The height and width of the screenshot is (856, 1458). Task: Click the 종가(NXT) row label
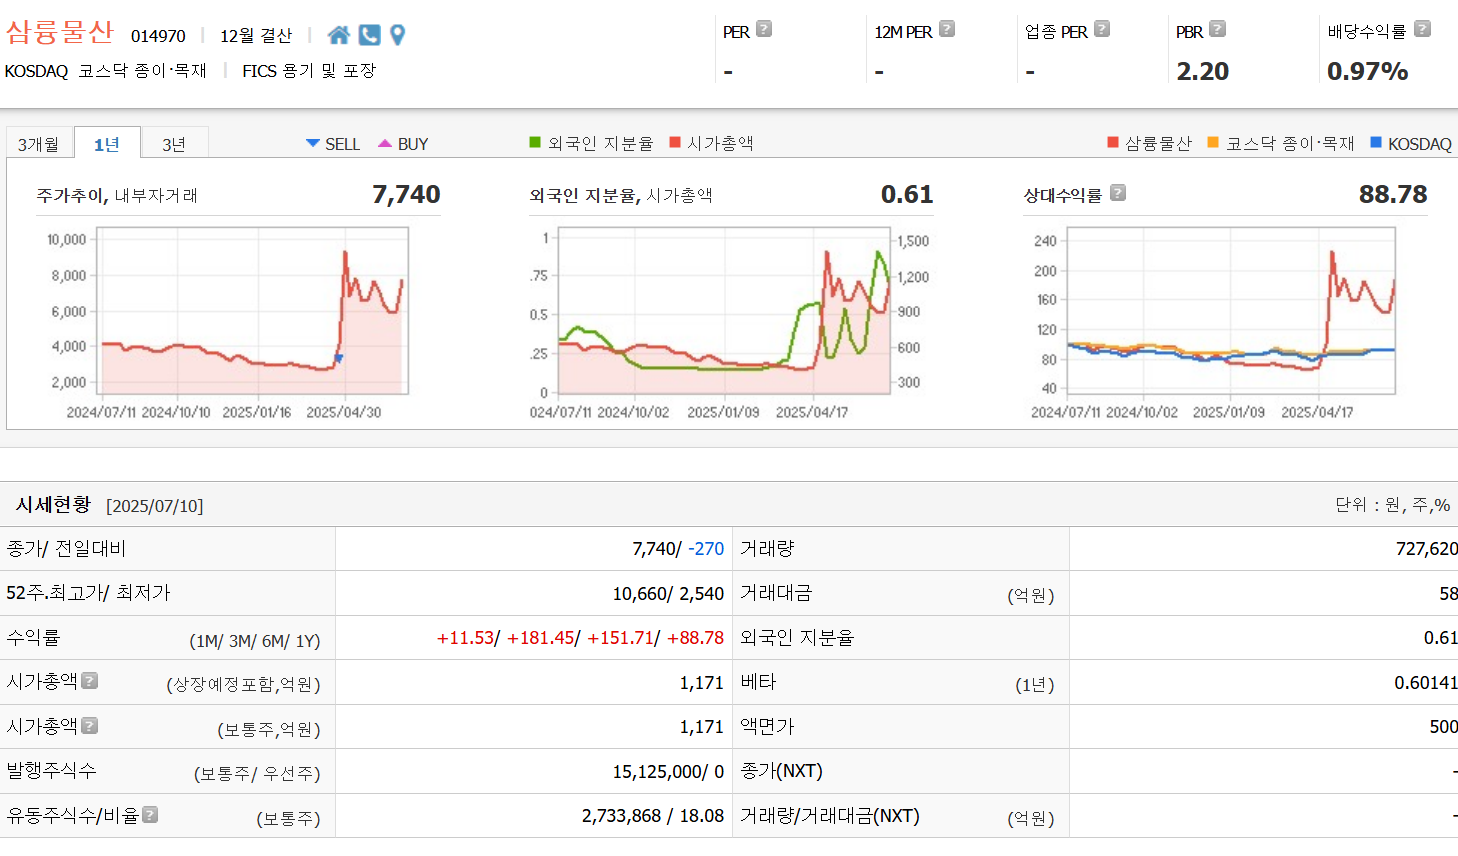point(781,771)
